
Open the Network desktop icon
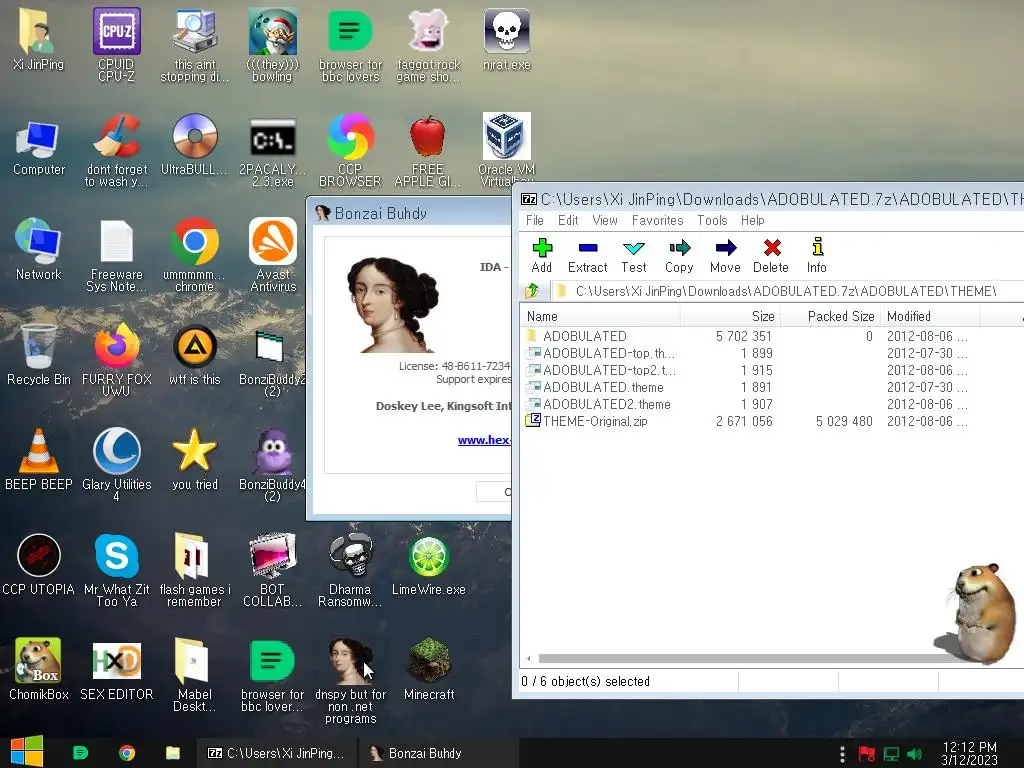click(x=39, y=250)
